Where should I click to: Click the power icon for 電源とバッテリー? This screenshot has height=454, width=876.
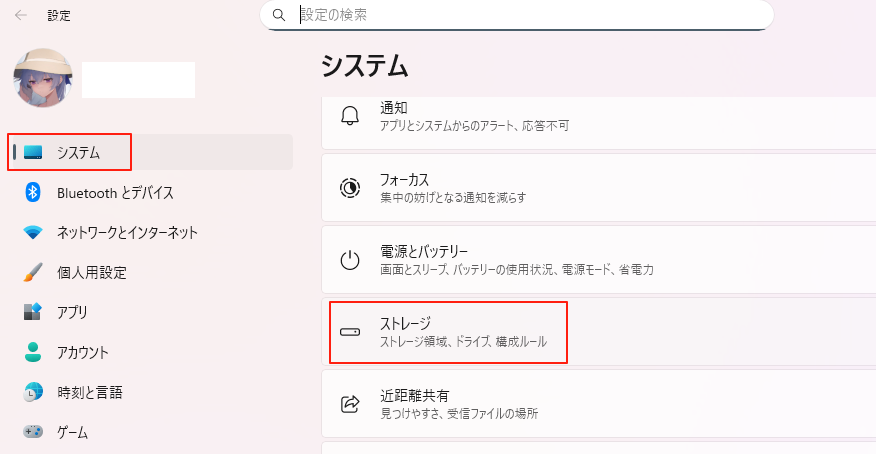(x=350, y=260)
